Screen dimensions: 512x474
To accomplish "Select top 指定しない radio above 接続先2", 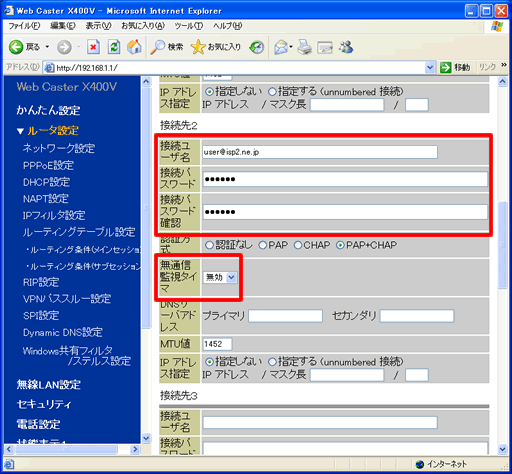I will pos(209,91).
